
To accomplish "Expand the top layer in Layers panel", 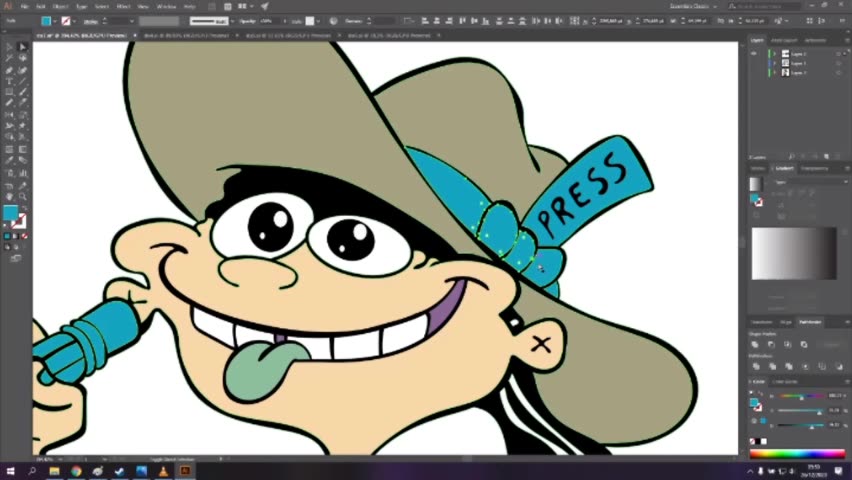I will tap(775, 54).
